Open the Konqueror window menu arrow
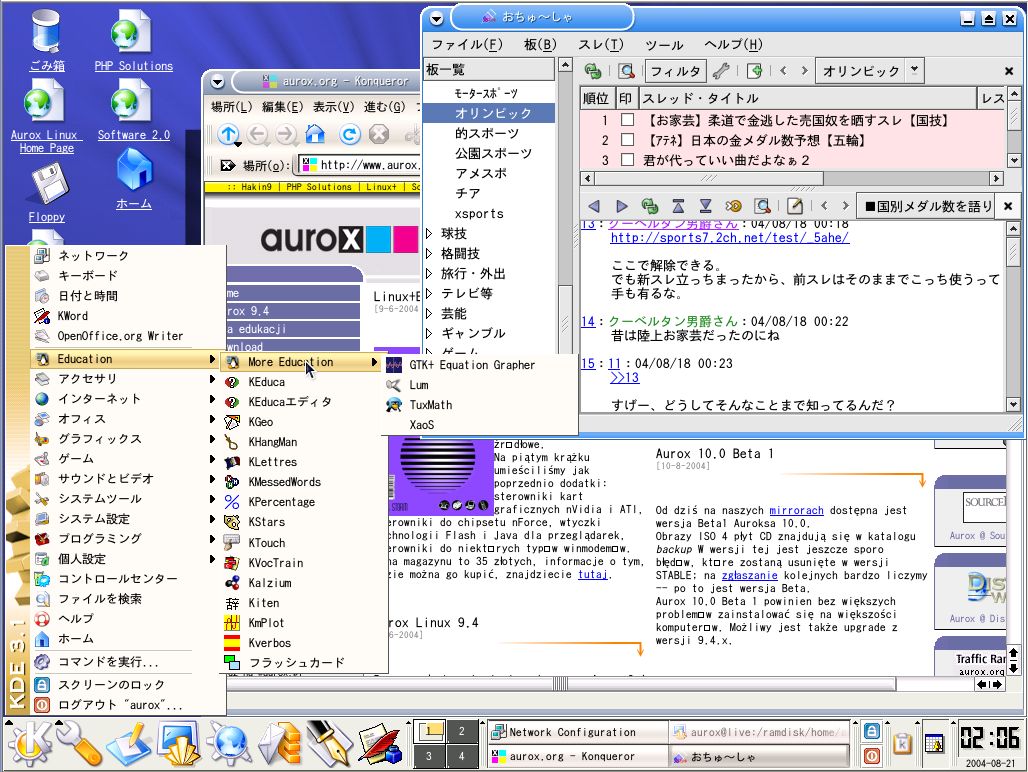Screen dimensions: 1028x772 (x=218, y=82)
